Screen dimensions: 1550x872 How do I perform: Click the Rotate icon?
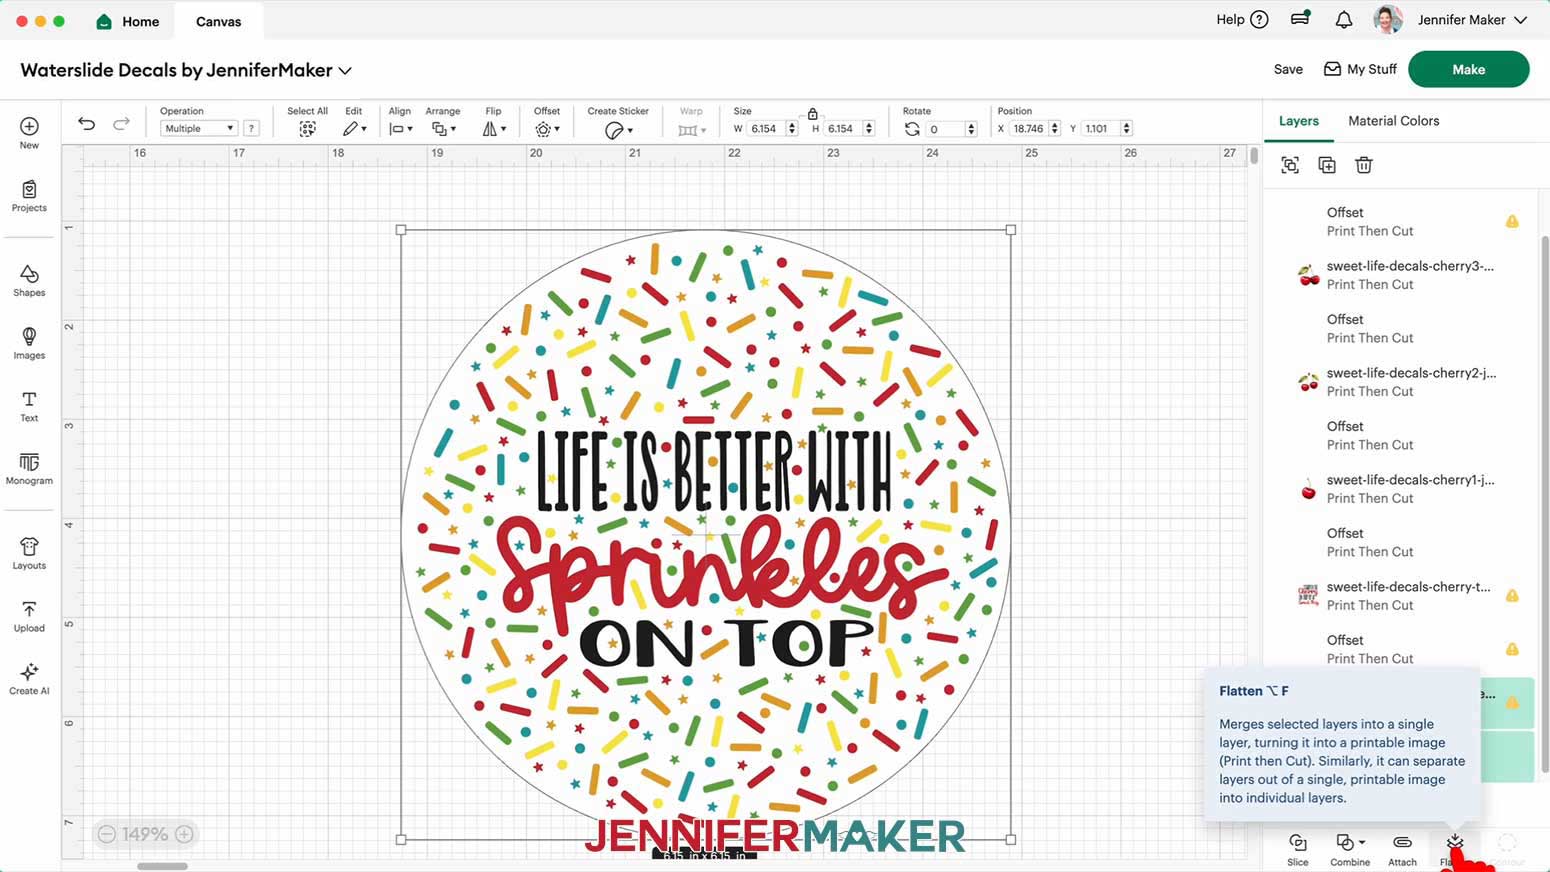911,129
